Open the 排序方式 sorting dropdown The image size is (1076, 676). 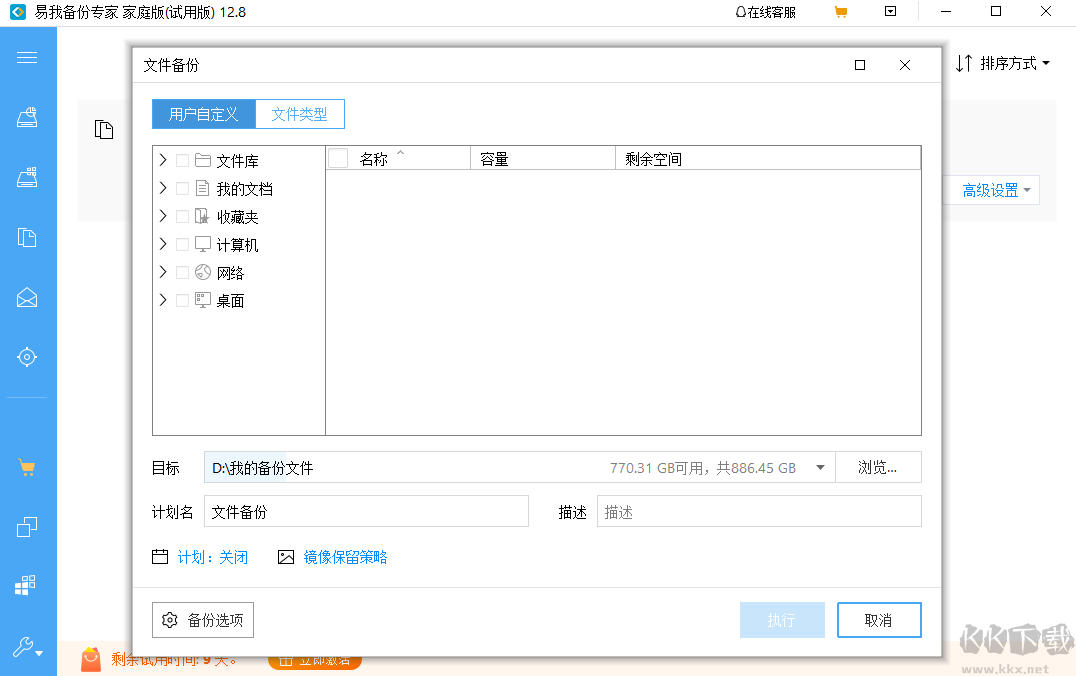pyautogui.click(x=1003, y=62)
